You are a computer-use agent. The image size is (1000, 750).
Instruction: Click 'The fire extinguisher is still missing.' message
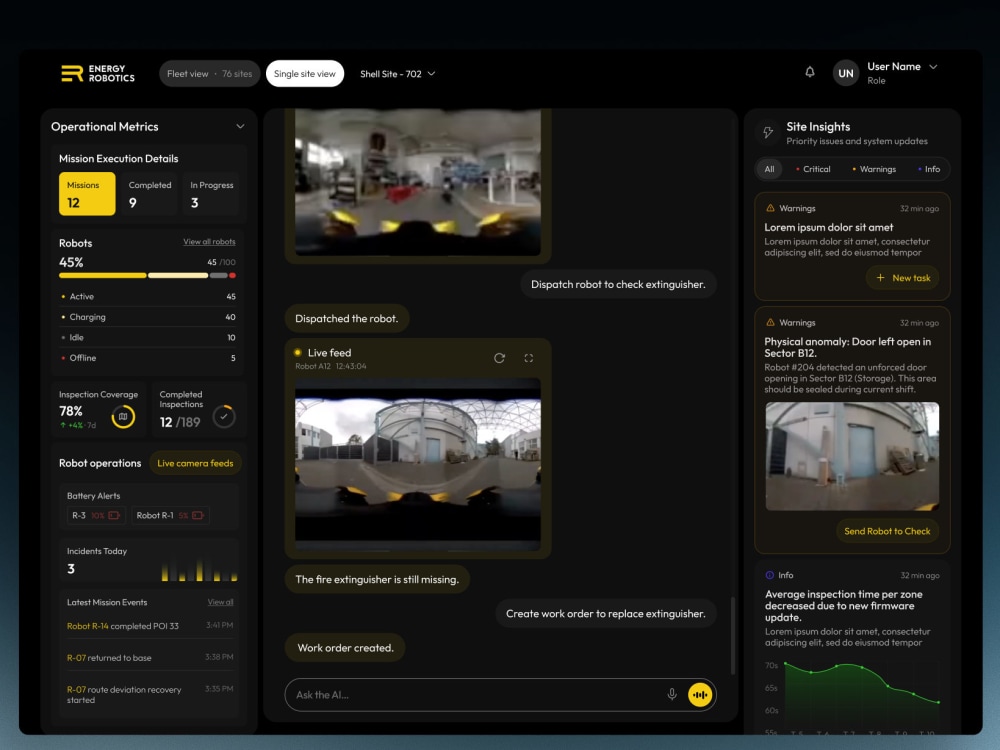coord(377,579)
